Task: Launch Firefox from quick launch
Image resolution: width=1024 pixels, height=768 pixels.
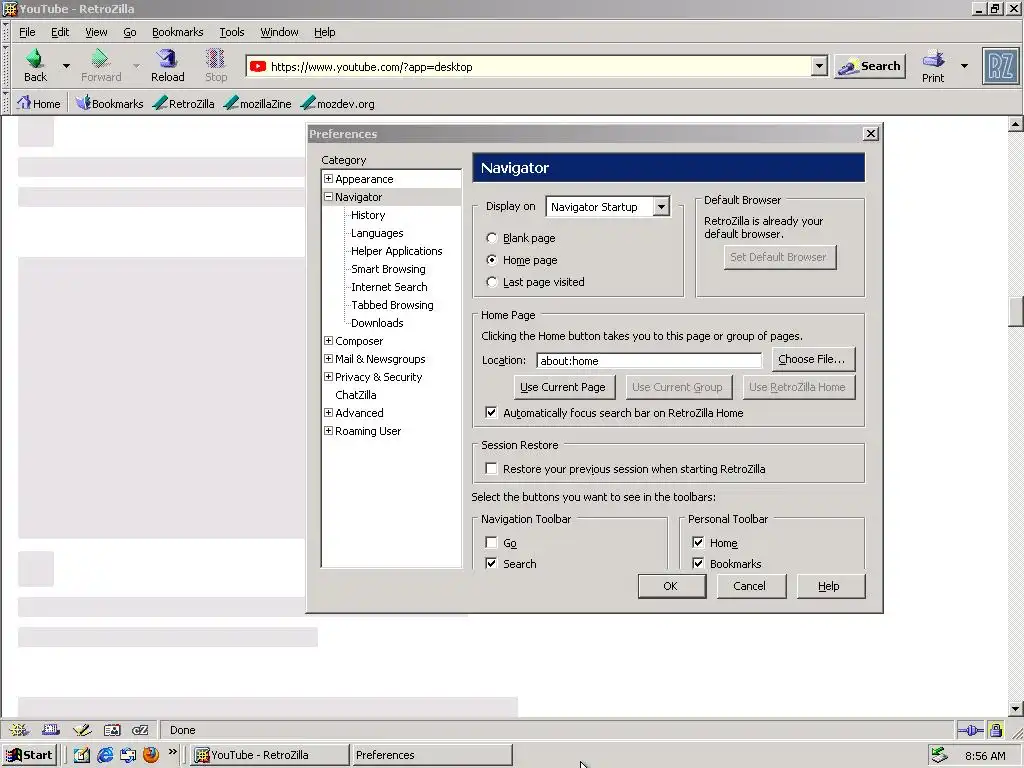Action: tap(151, 754)
